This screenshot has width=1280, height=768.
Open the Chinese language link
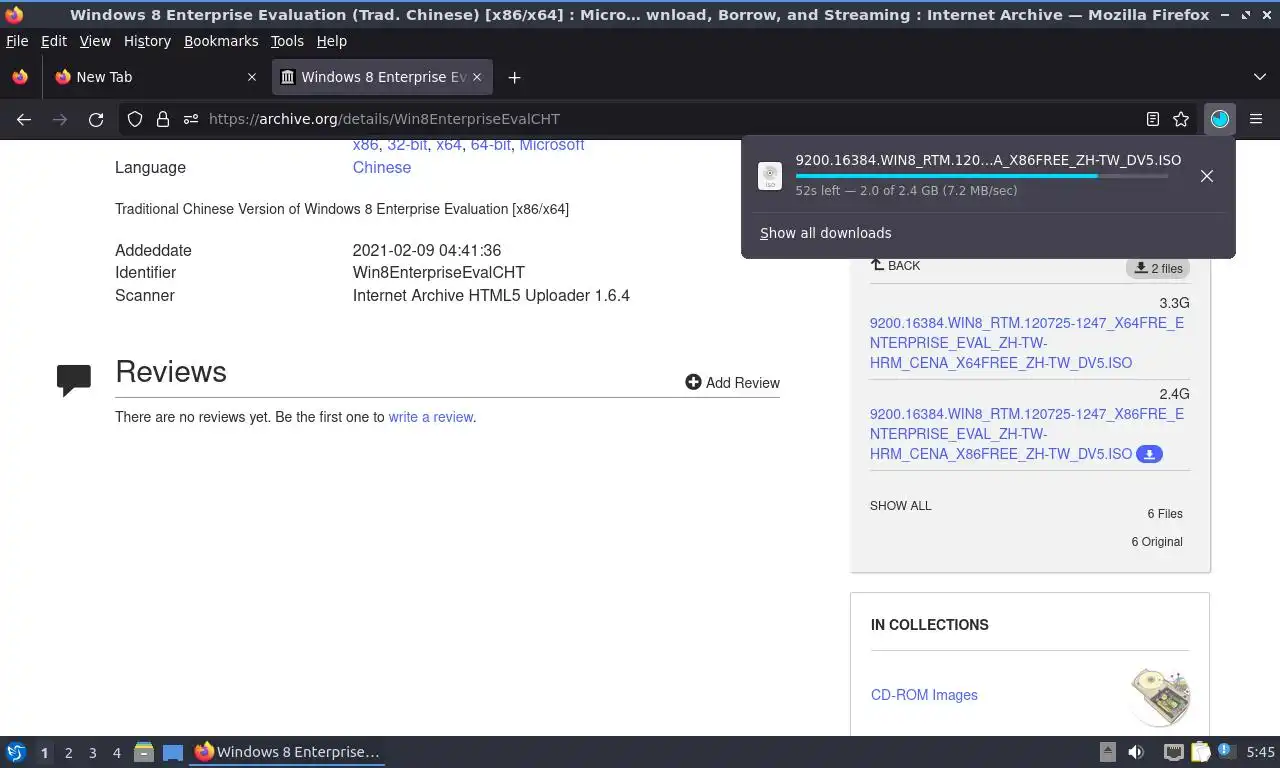[x=381, y=167]
